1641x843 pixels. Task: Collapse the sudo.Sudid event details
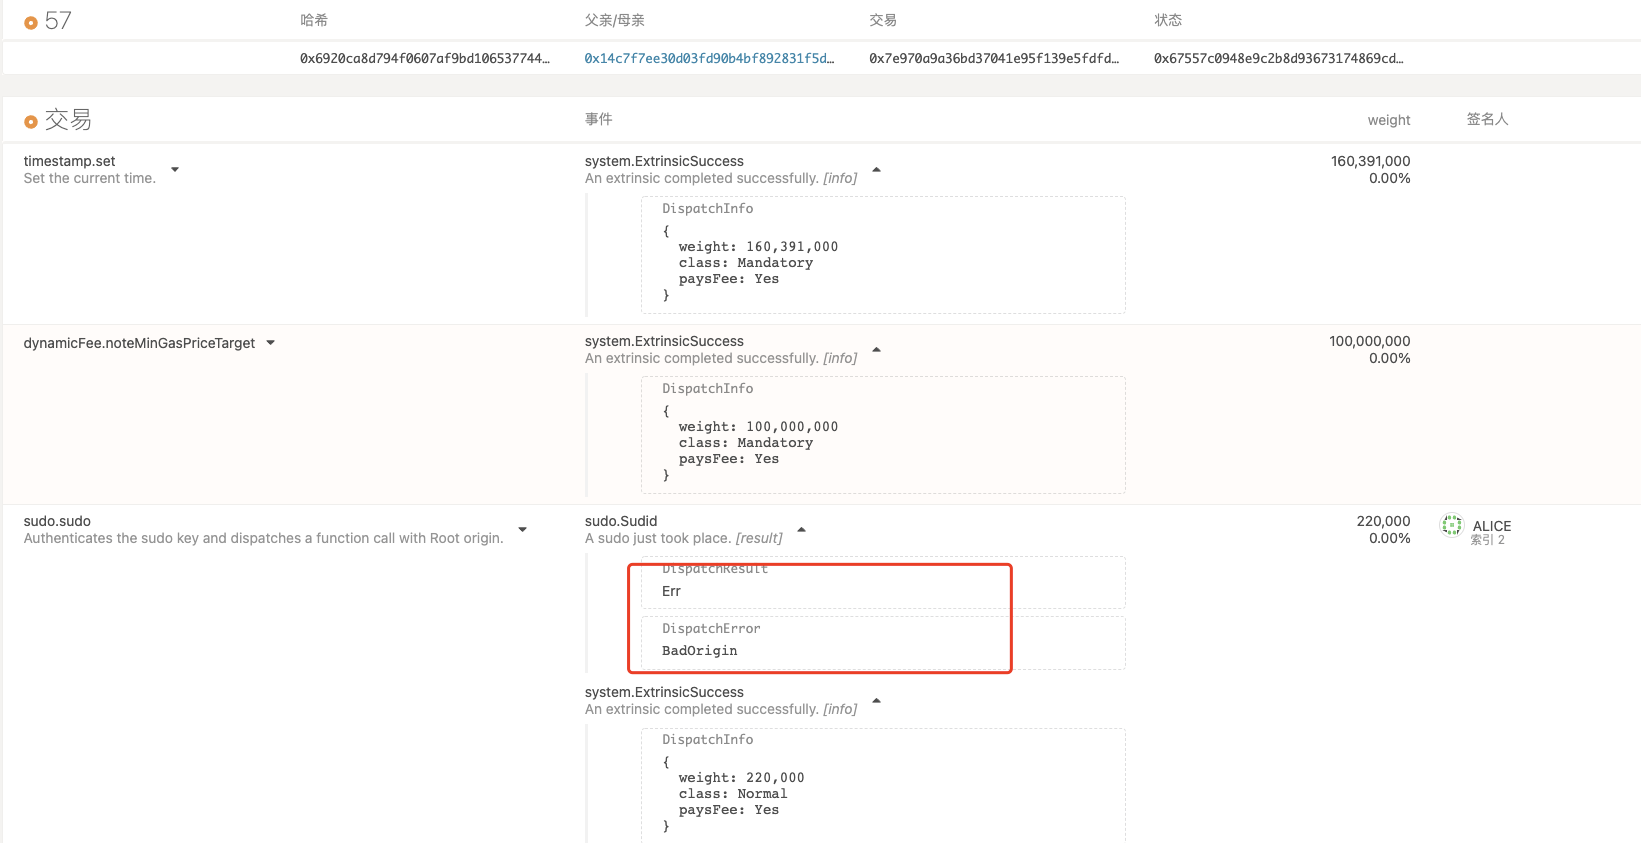[802, 530]
